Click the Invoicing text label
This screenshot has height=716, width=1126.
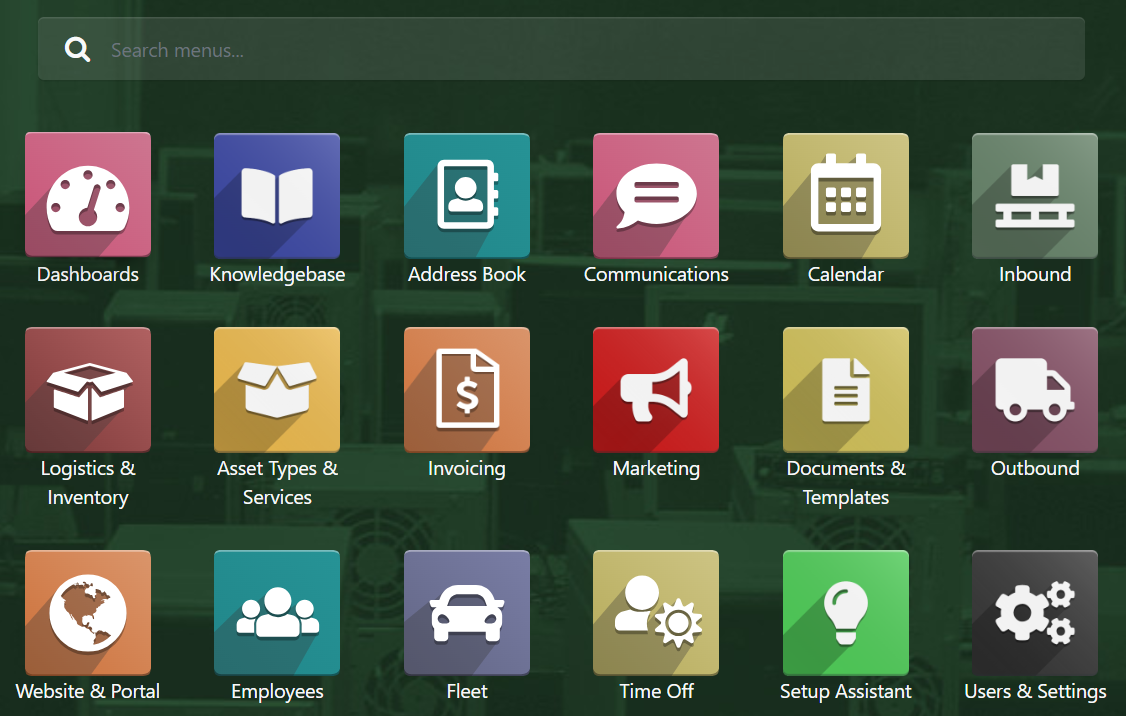(467, 469)
